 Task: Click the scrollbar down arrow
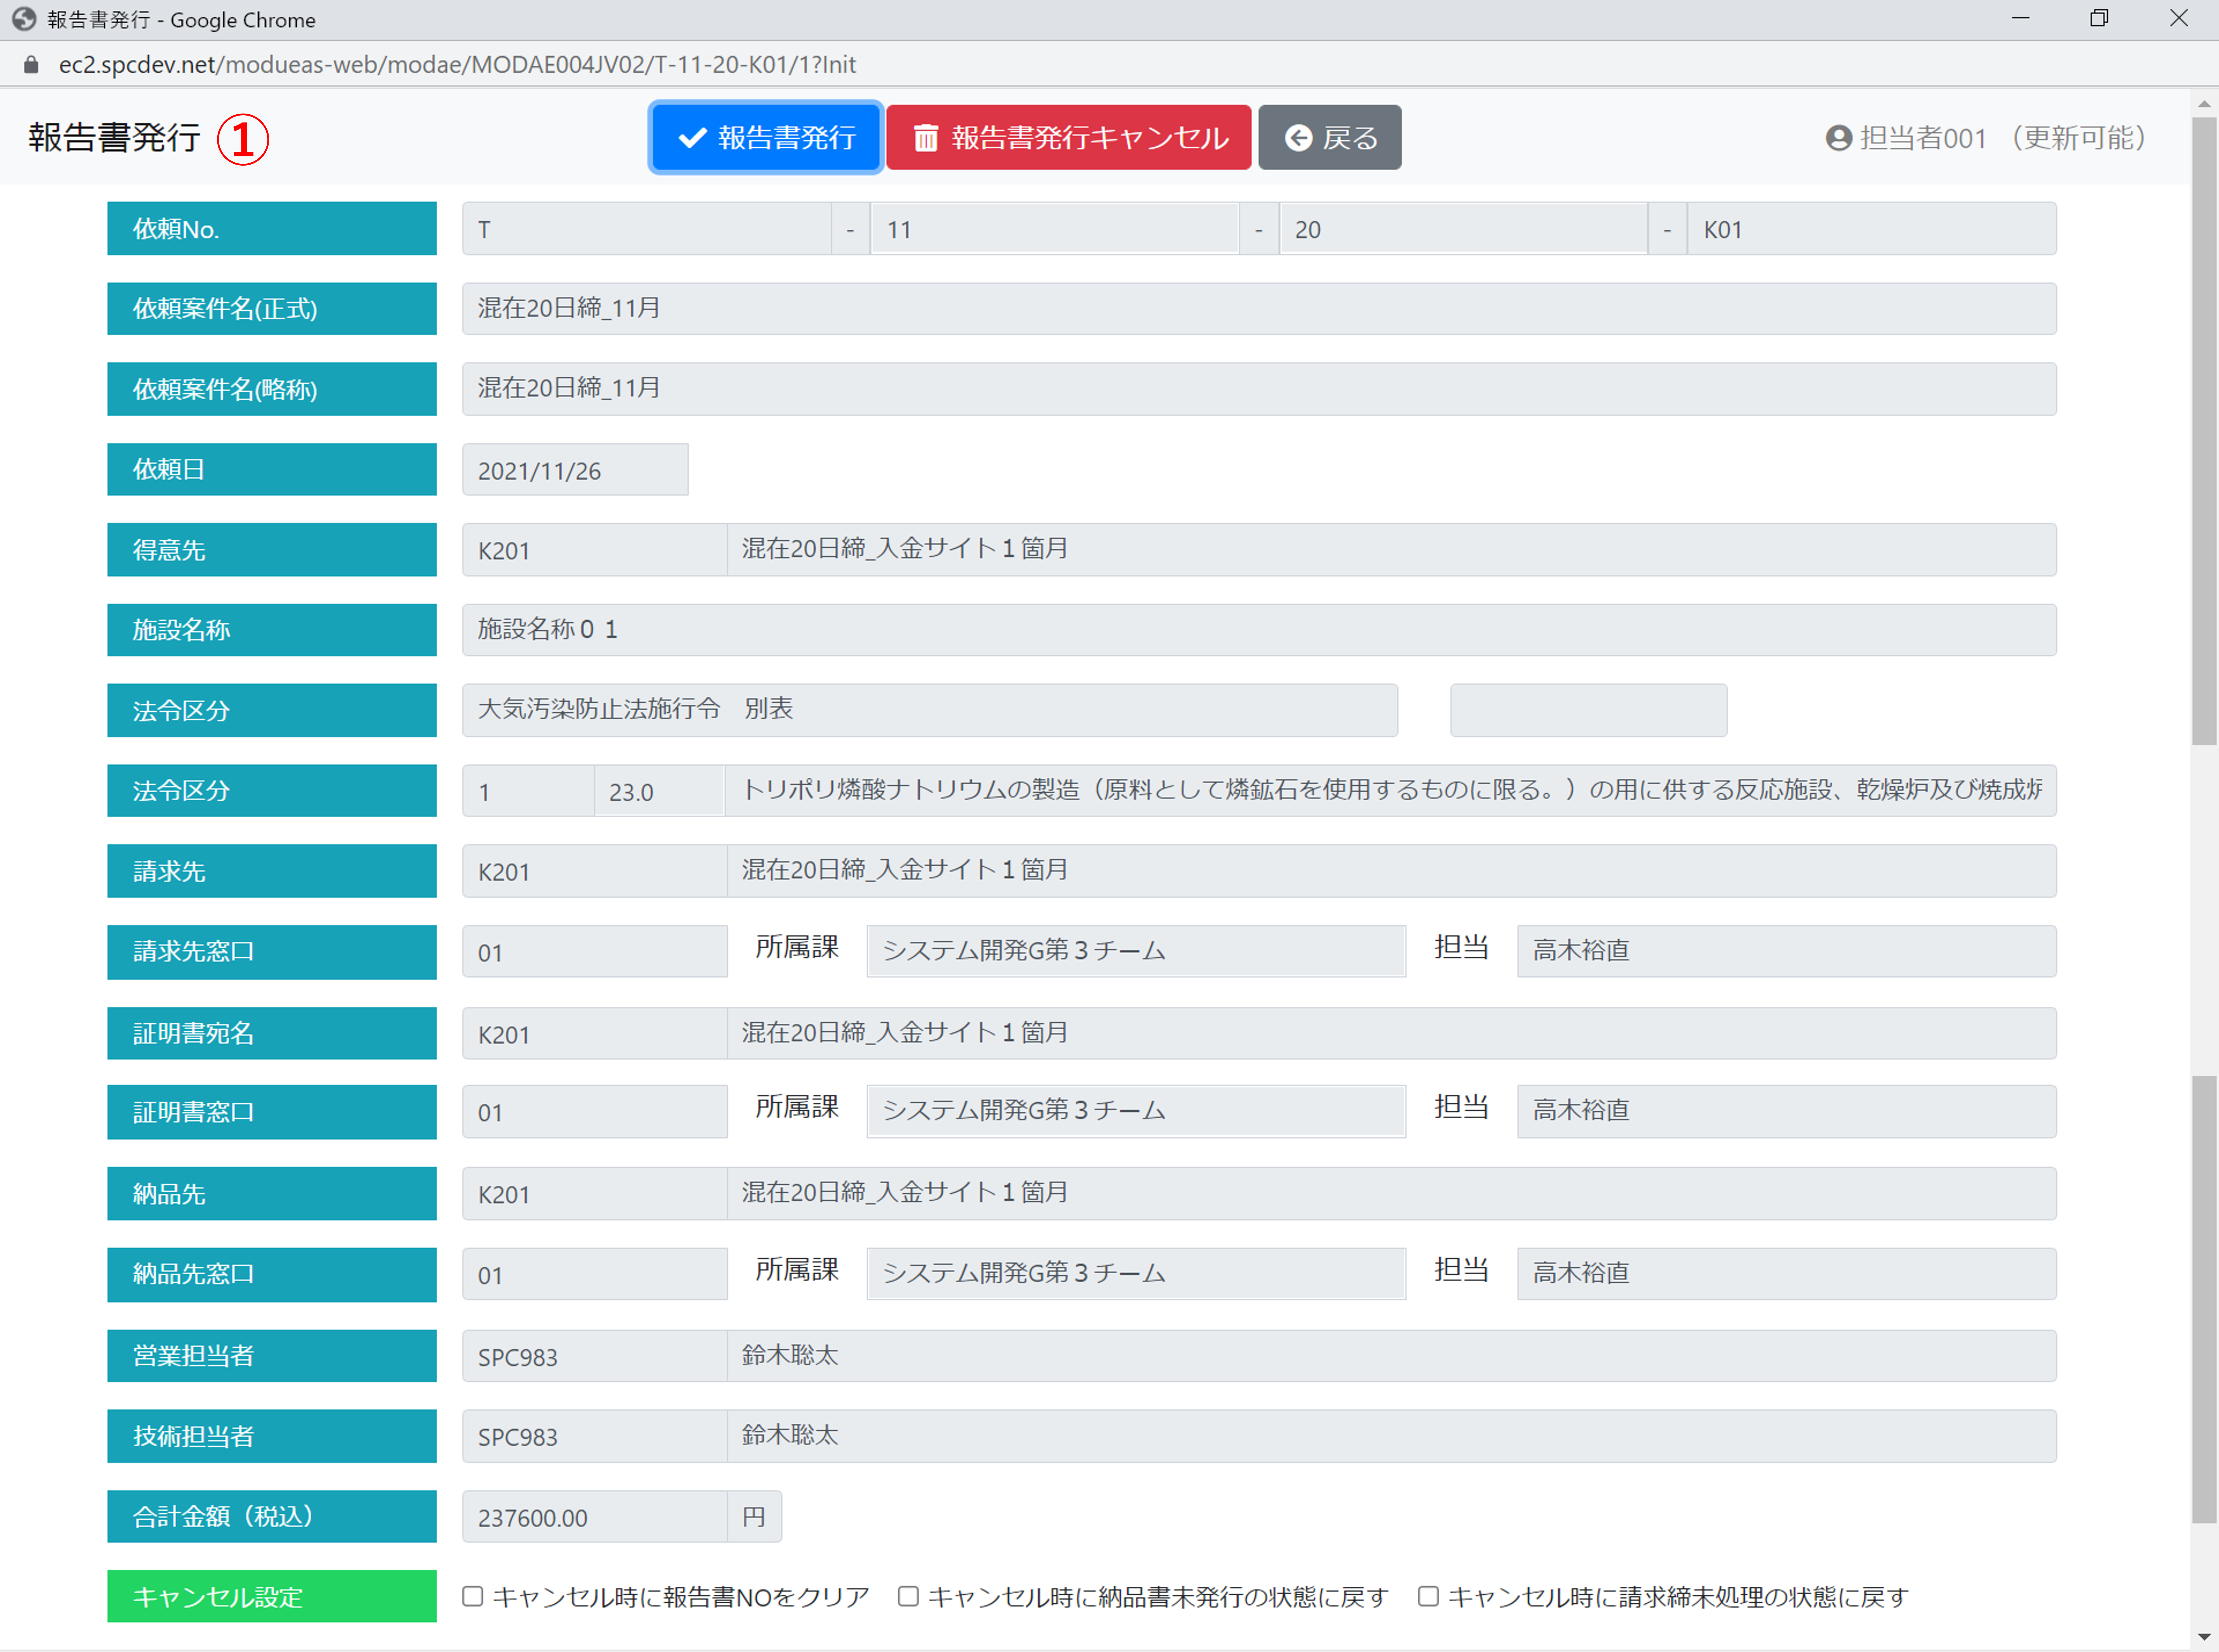click(x=2204, y=1637)
